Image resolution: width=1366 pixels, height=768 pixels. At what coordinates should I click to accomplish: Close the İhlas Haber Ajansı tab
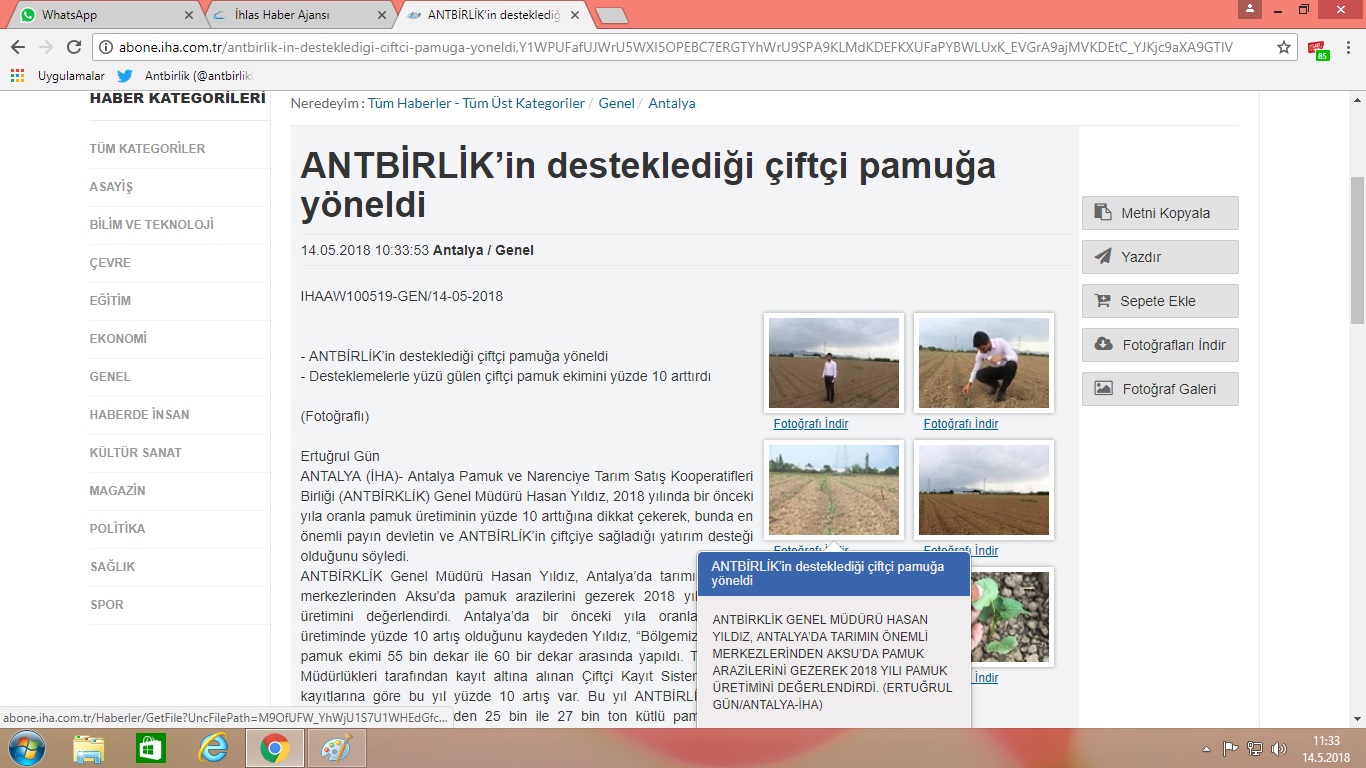point(380,15)
